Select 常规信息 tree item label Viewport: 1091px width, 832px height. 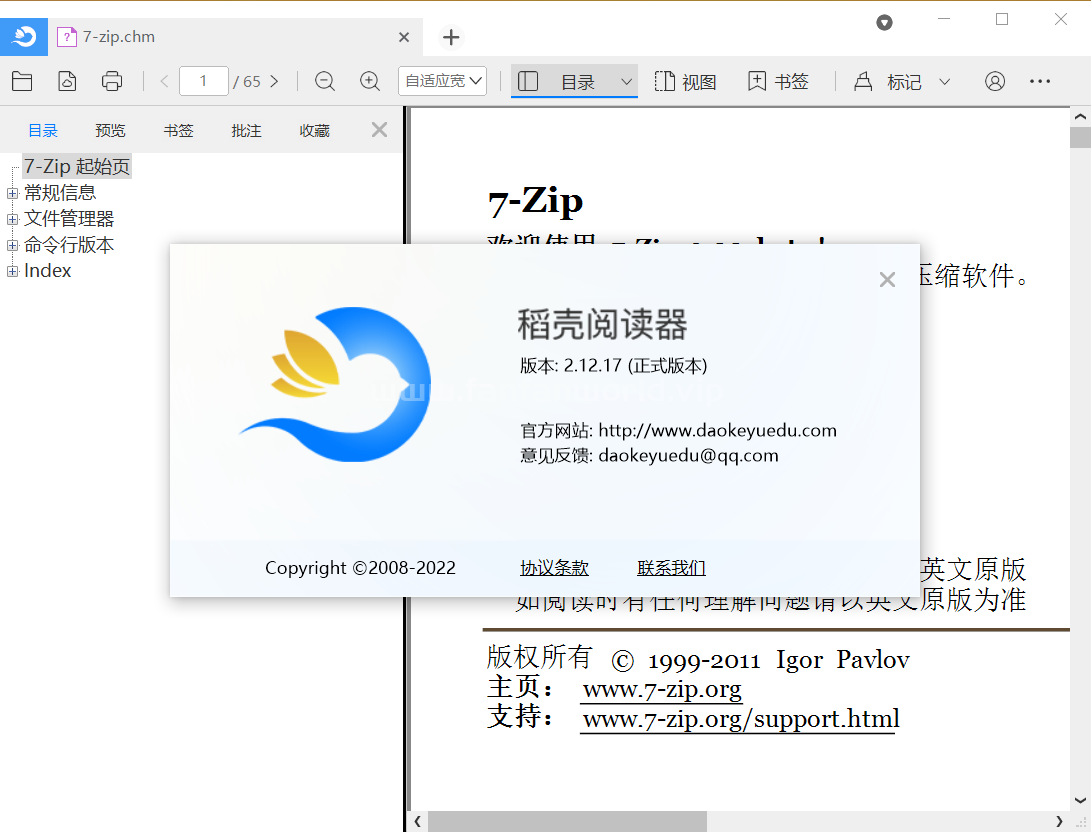pos(60,193)
